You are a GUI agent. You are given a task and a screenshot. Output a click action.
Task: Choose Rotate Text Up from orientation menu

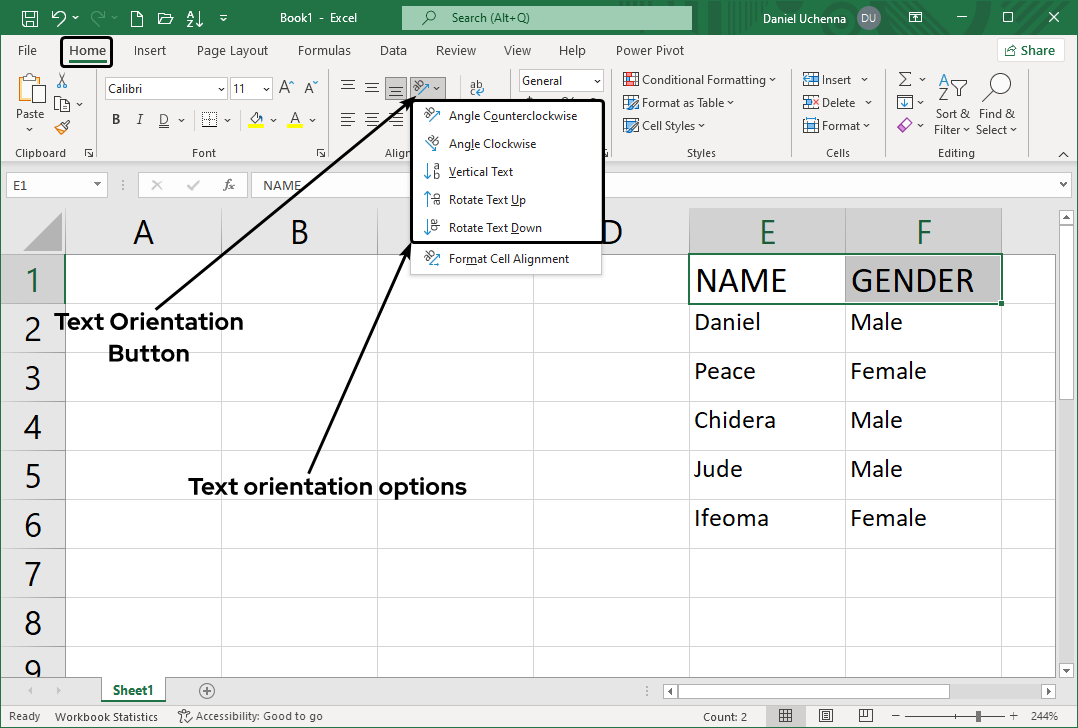487,199
